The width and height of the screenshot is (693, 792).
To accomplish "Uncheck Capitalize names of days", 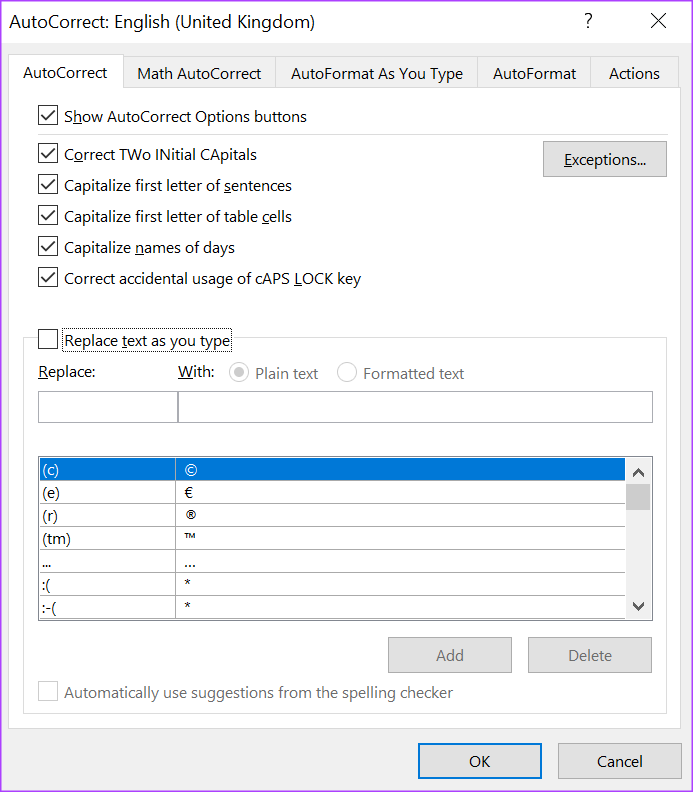I will click(48, 247).
